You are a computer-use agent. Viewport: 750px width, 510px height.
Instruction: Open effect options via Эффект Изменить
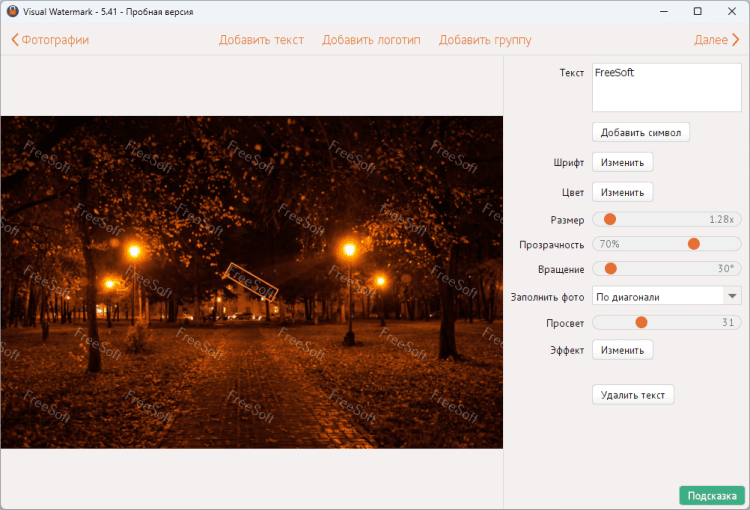click(622, 350)
